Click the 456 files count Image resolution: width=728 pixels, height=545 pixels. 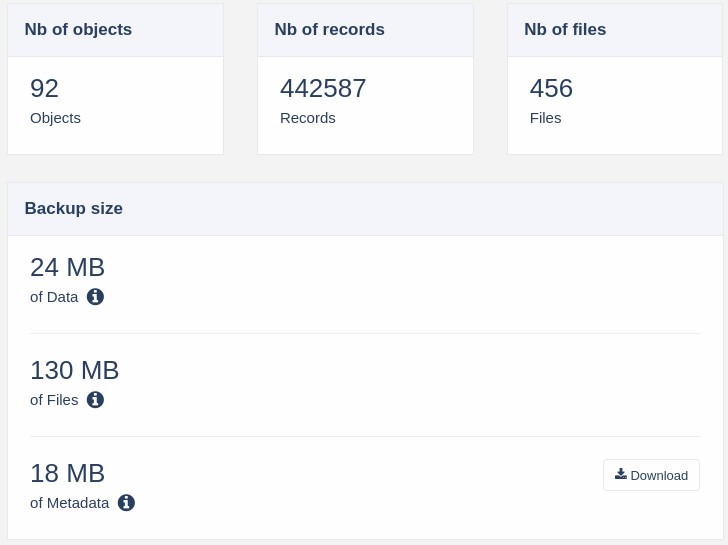point(551,88)
